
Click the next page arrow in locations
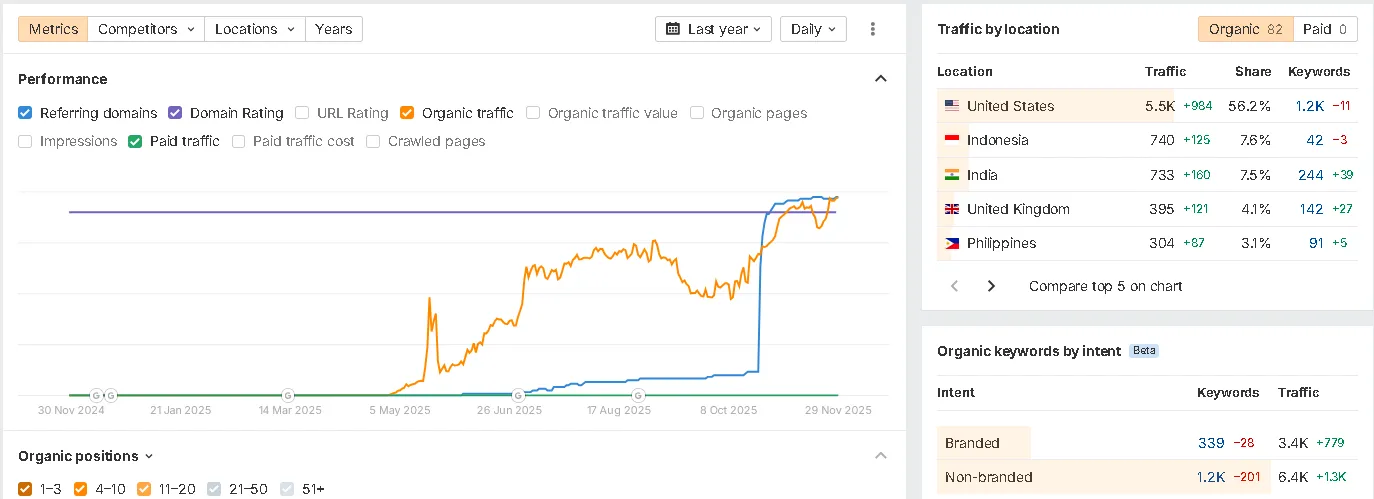click(x=991, y=286)
